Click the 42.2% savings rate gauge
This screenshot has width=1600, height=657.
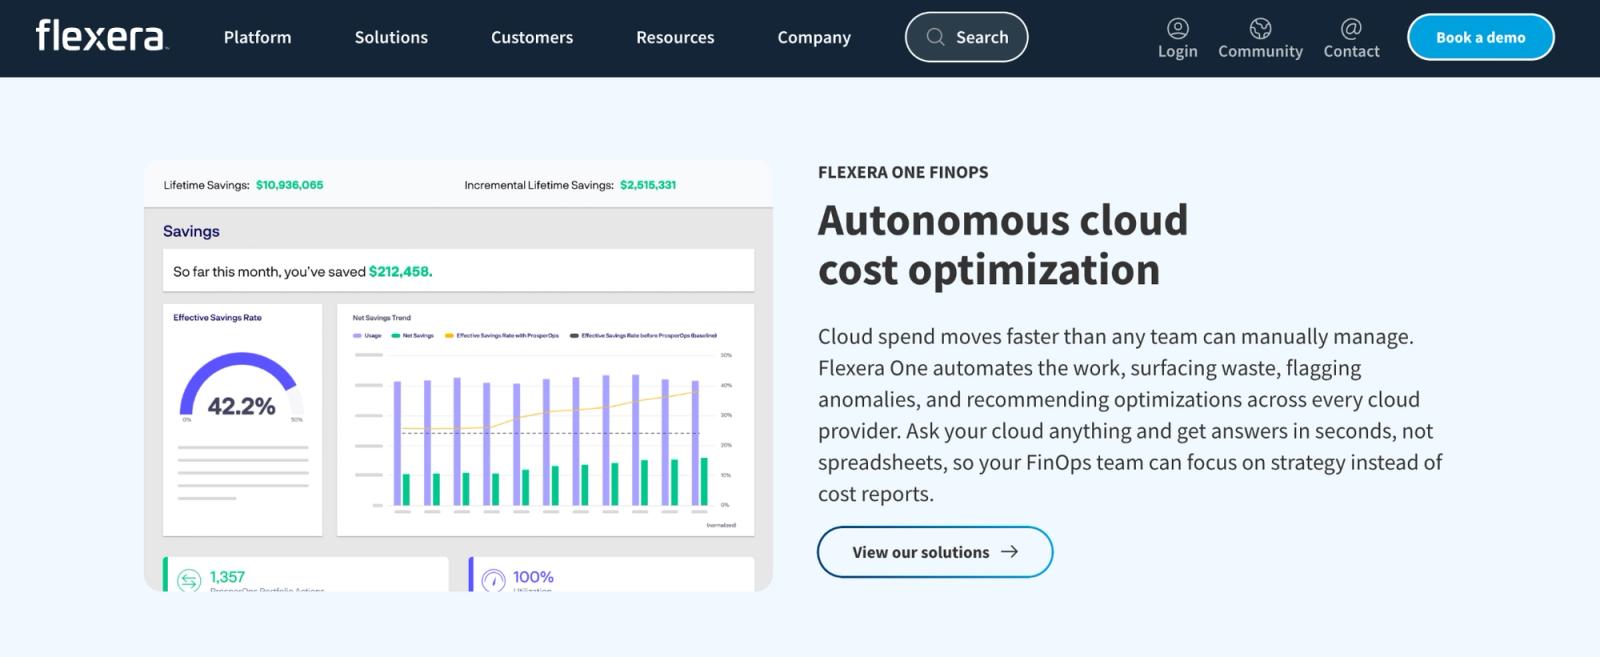coord(241,388)
